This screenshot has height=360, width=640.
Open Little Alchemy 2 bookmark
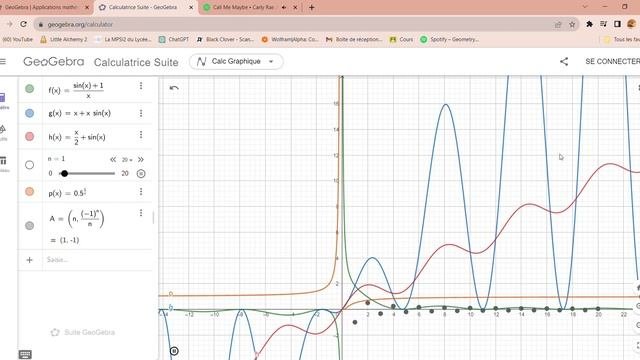pos(64,40)
